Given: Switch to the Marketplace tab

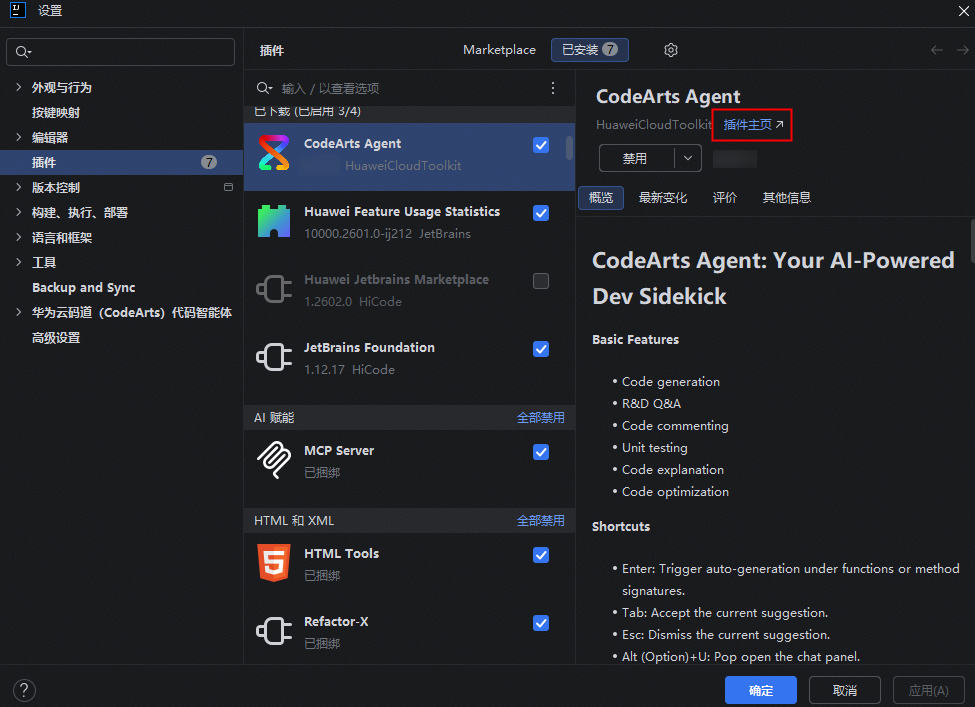Looking at the screenshot, I should pos(499,50).
